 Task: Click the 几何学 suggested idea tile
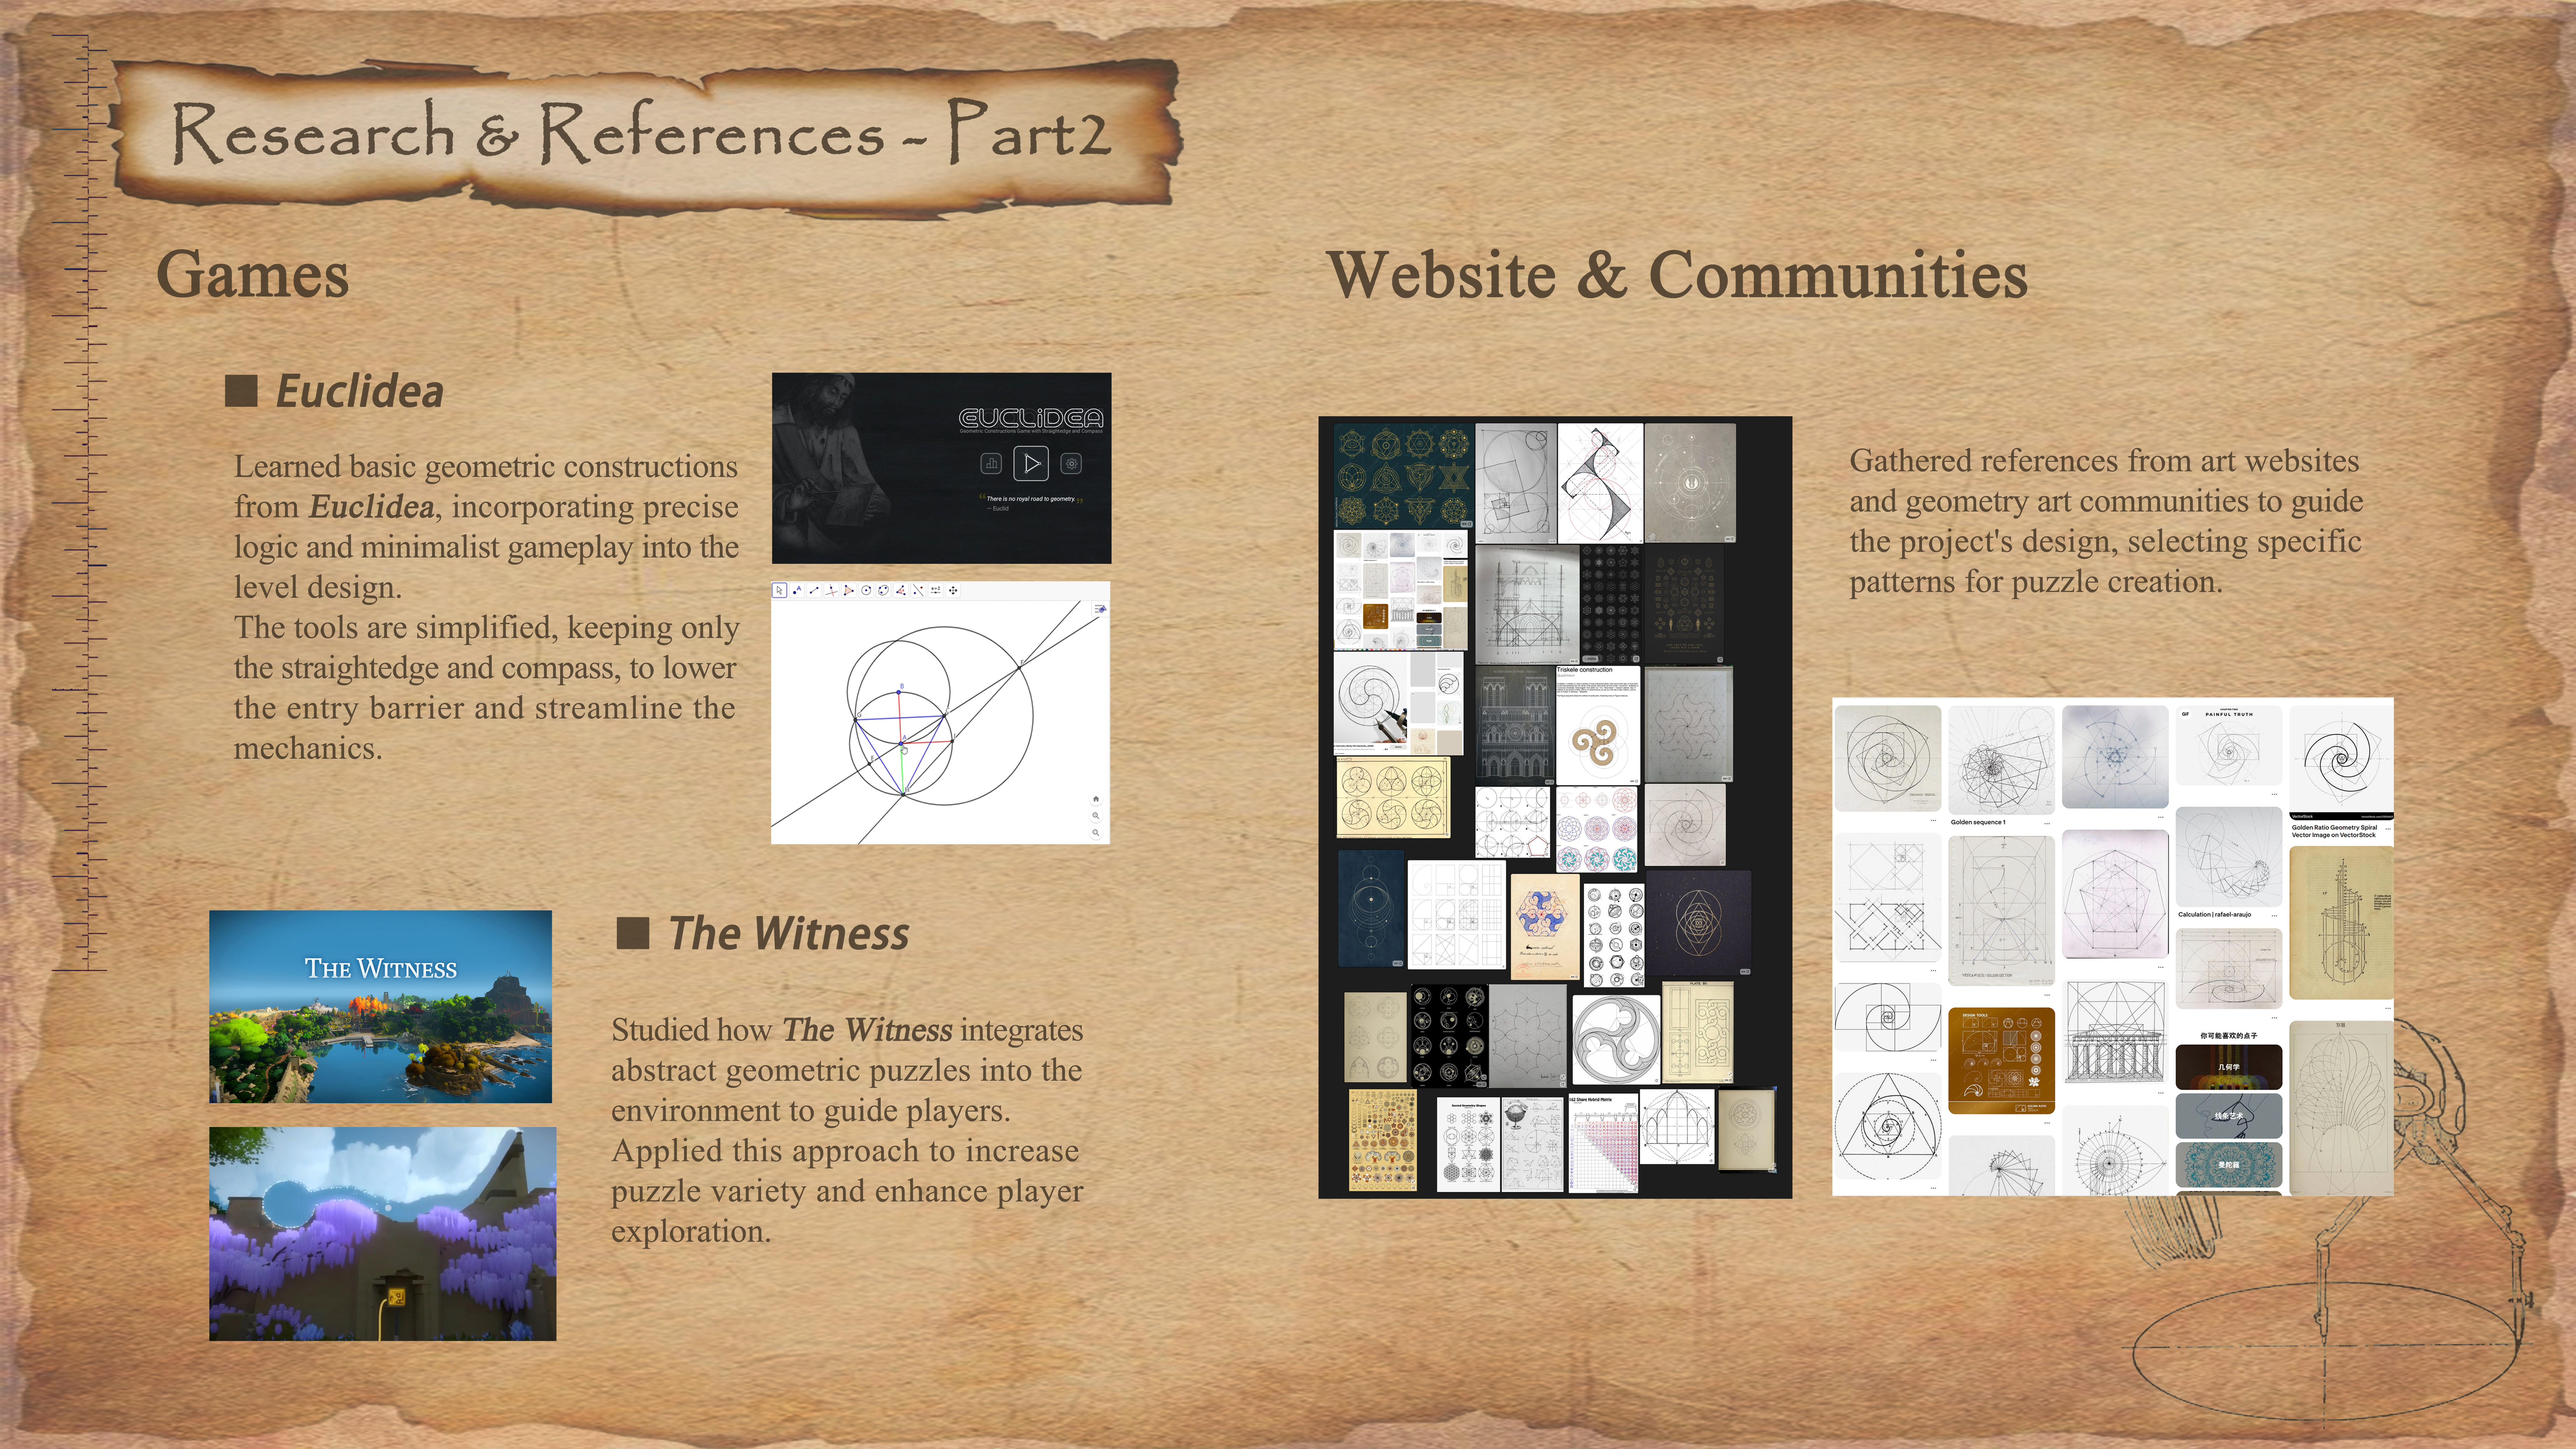(2229, 1067)
